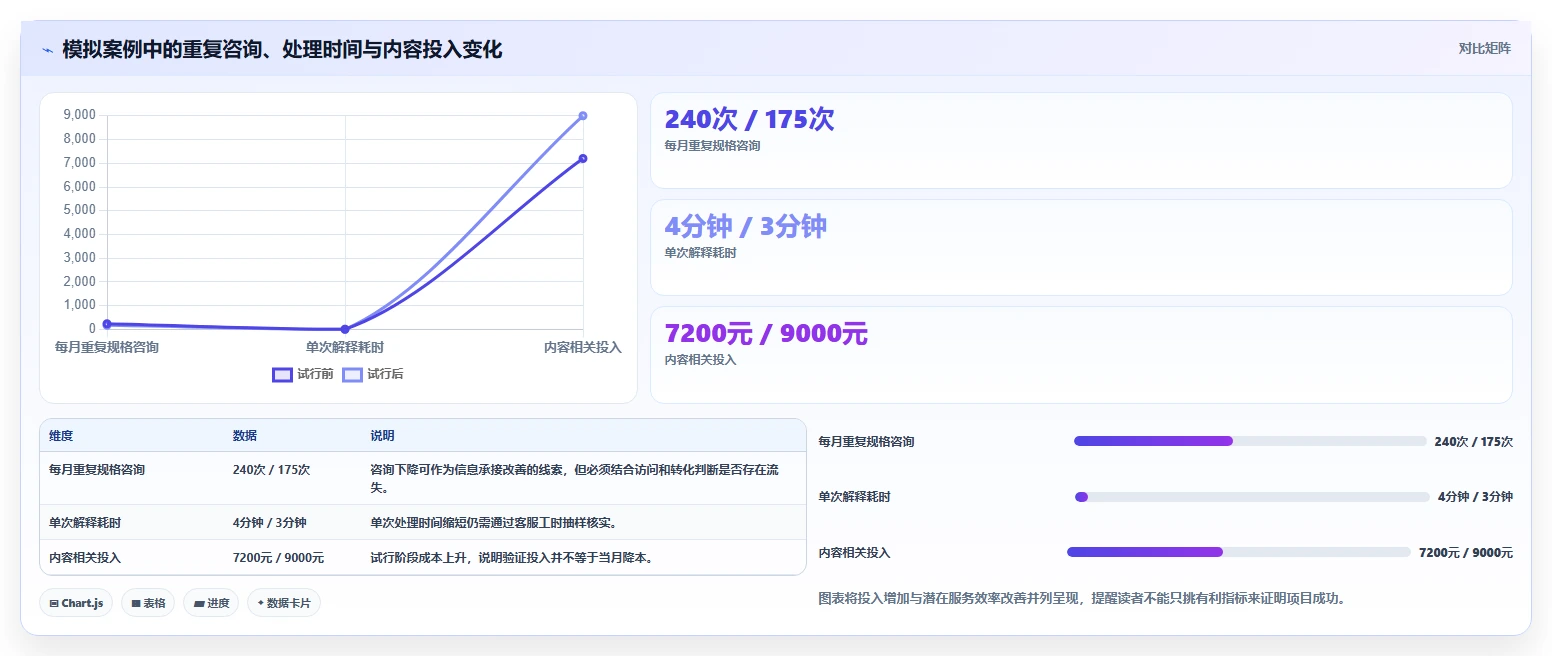Click the Chart.js tag chip
The height and width of the screenshot is (656, 1552).
click(76, 603)
